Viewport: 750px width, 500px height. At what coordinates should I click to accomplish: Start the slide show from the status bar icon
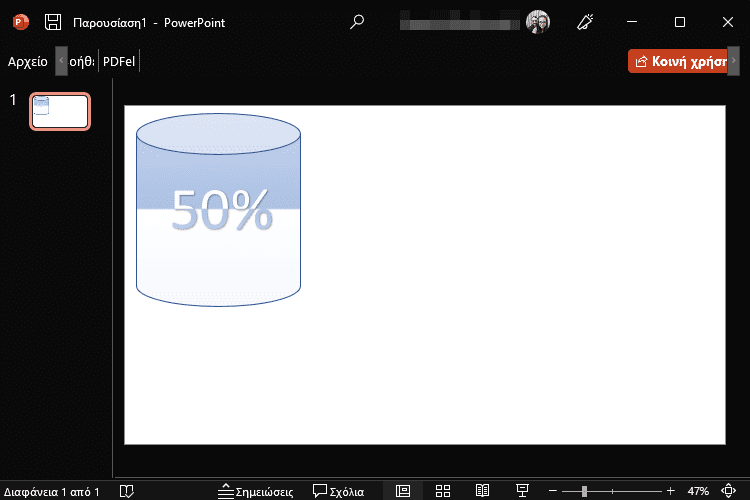tap(522, 491)
